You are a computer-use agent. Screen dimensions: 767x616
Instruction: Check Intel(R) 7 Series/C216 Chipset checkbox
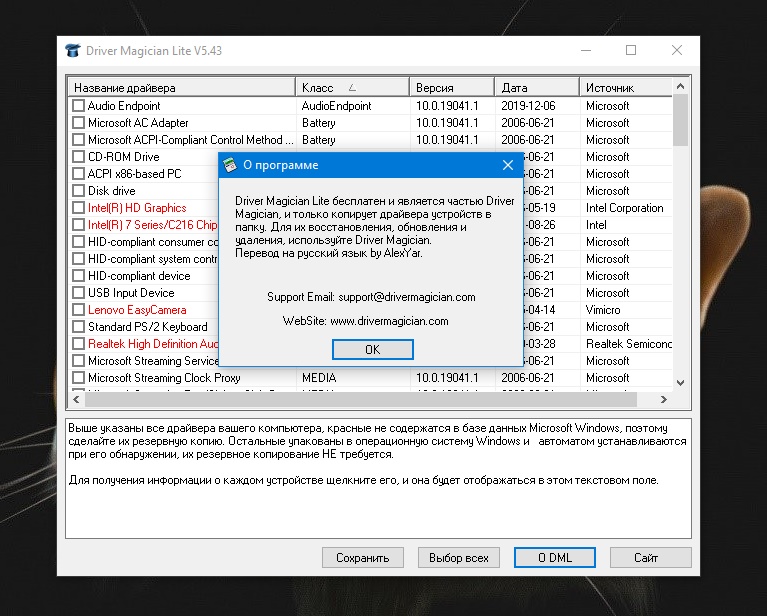(x=78, y=225)
